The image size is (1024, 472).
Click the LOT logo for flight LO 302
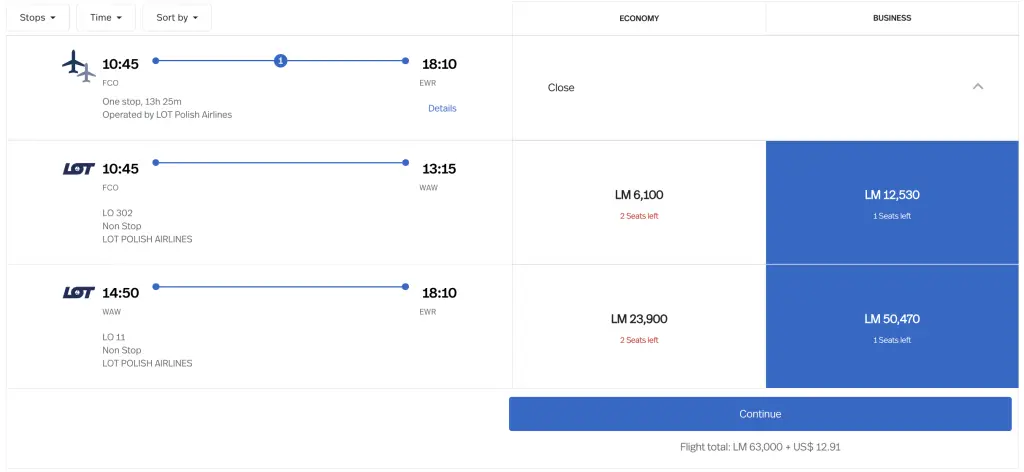[x=78, y=169]
